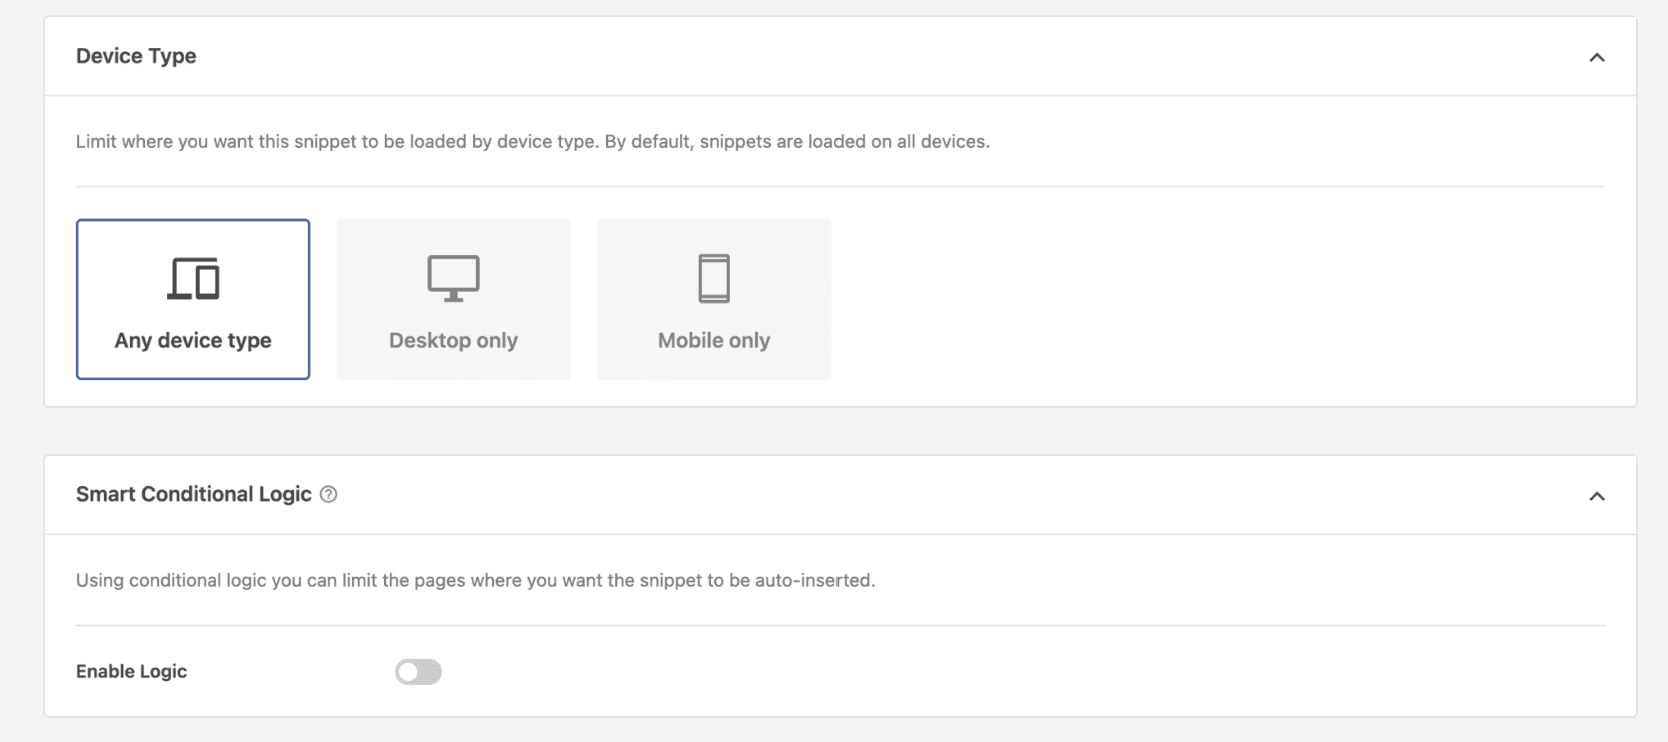The image size is (1668, 742).
Task: Click the 'Any device type' label text
Action: (x=193, y=340)
